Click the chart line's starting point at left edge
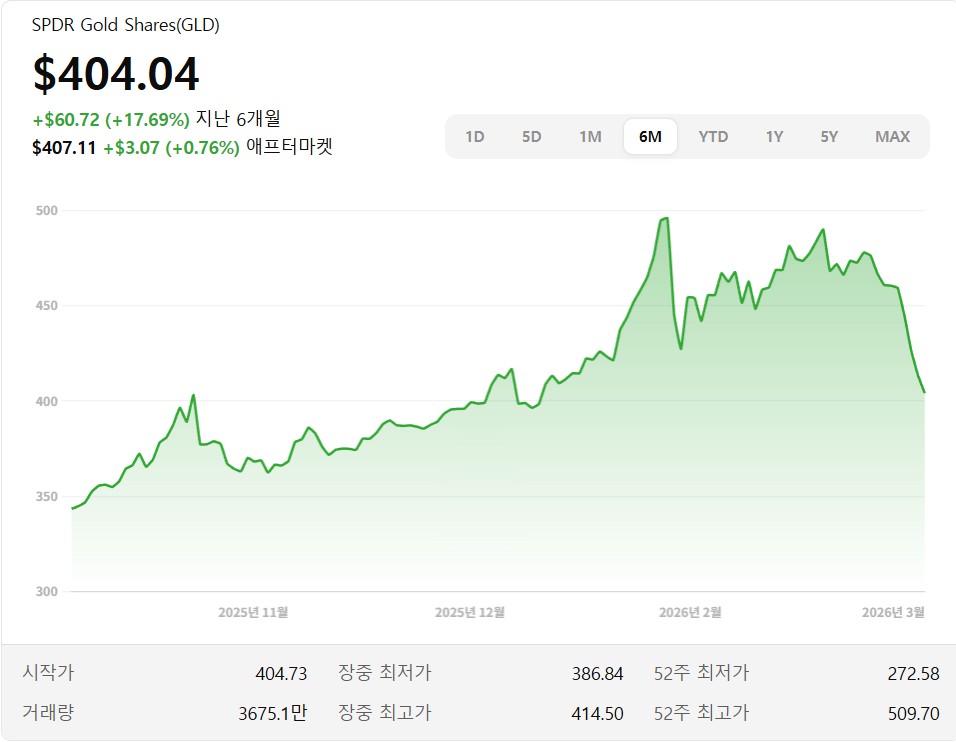Image resolution: width=956 pixels, height=743 pixels. (73, 508)
